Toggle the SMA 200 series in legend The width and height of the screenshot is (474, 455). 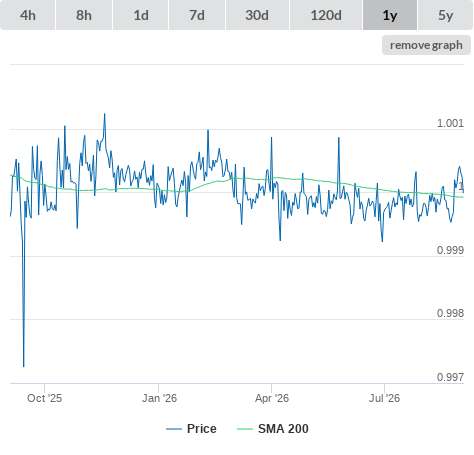(273, 429)
